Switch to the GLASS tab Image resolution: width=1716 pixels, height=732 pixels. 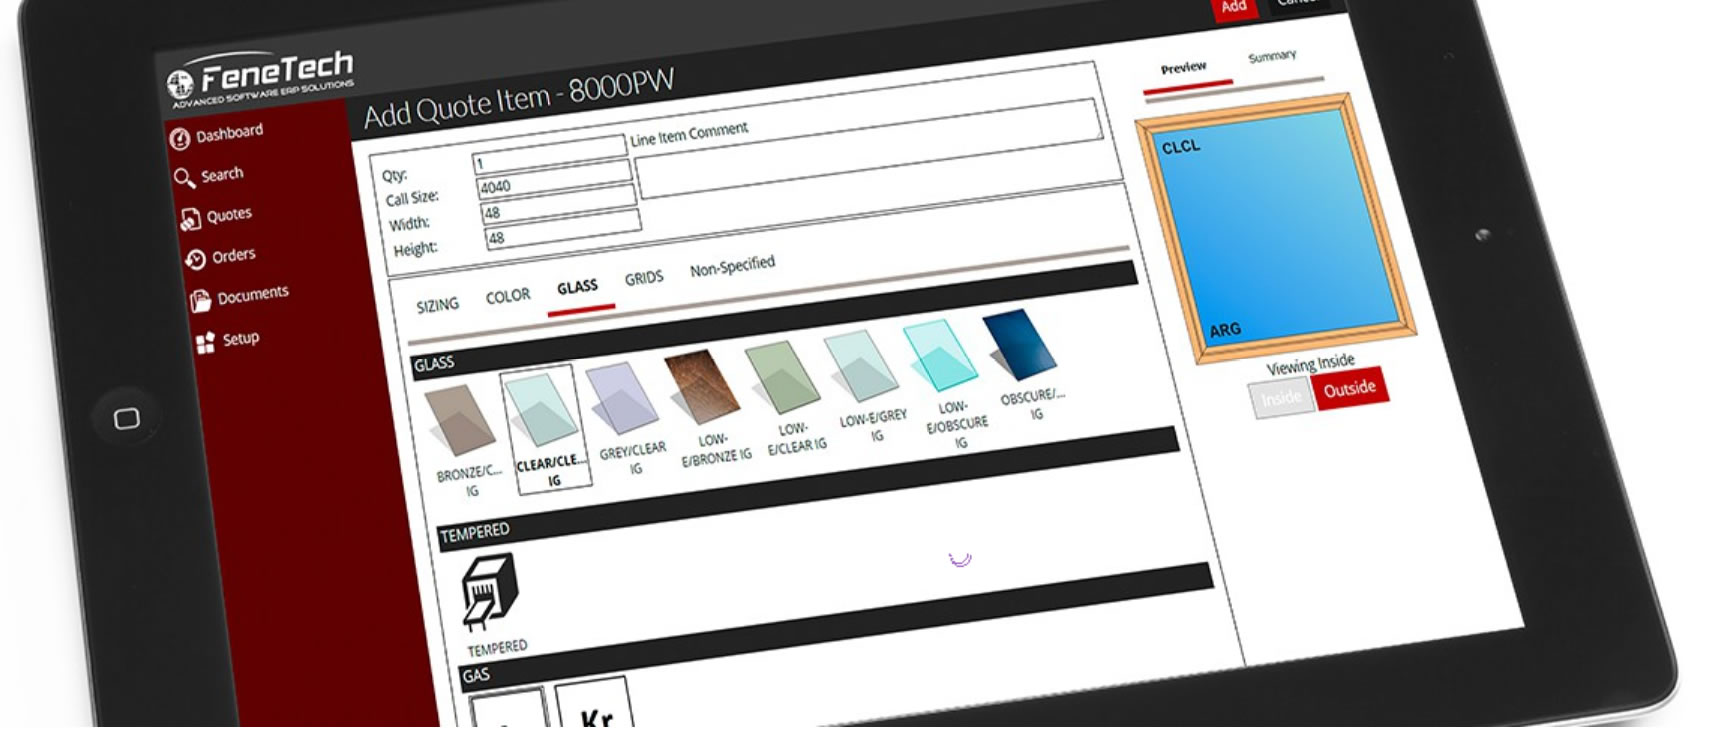[x=577, y=288]
